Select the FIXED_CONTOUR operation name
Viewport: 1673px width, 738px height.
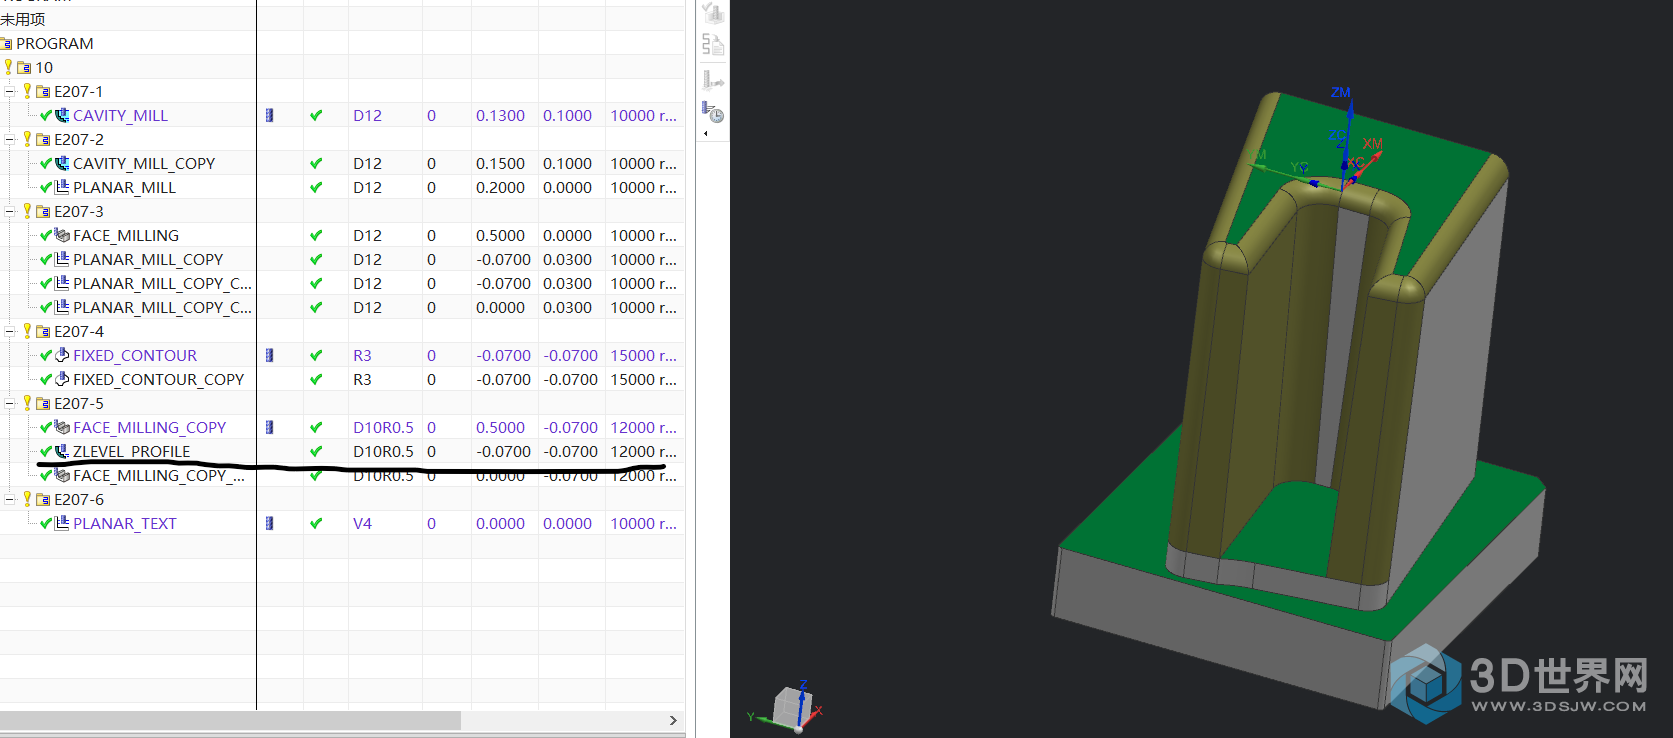(x=135, y=355)
